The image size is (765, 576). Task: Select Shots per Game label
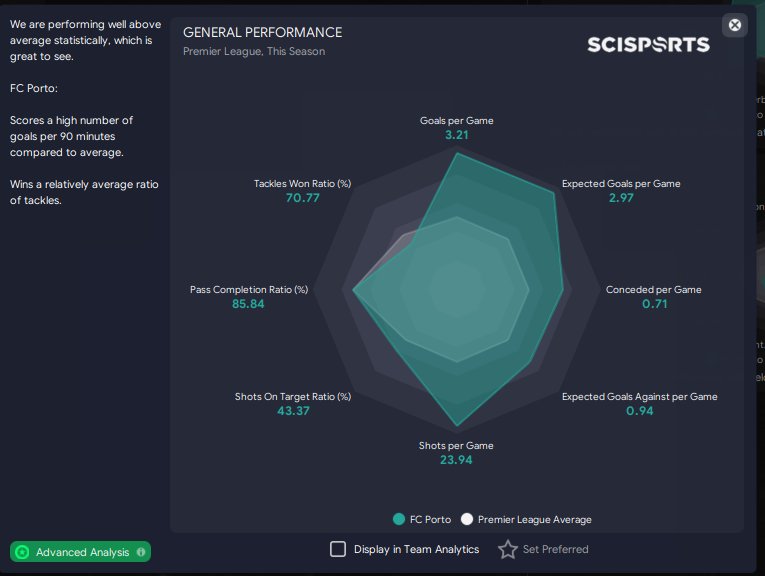(x=456, y=445)
